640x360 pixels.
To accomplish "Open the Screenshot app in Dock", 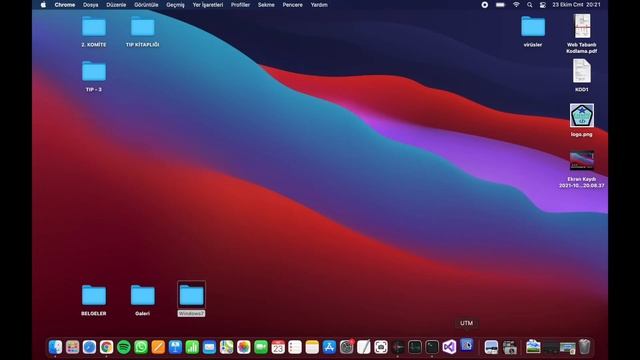I will [x=381, y=347].
